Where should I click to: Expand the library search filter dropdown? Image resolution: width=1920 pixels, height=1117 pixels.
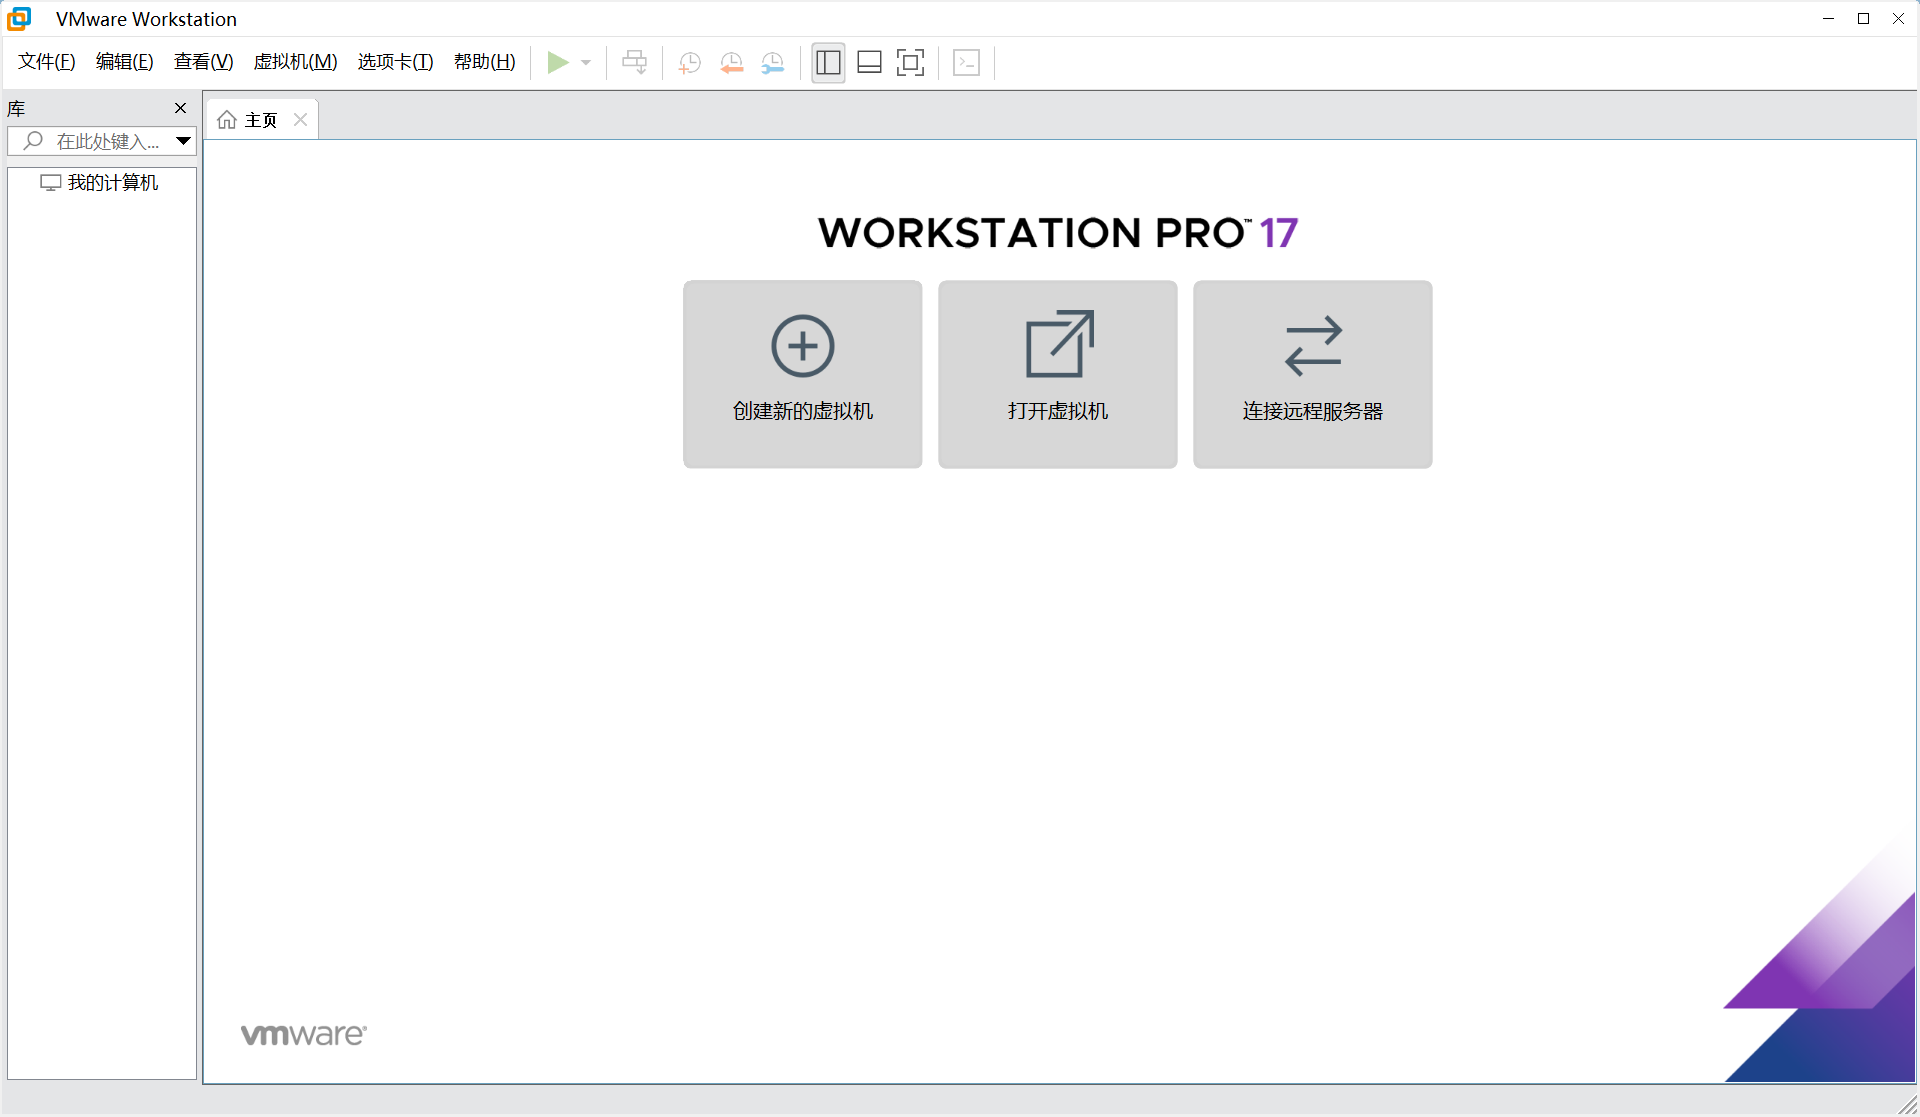point(183,141)
